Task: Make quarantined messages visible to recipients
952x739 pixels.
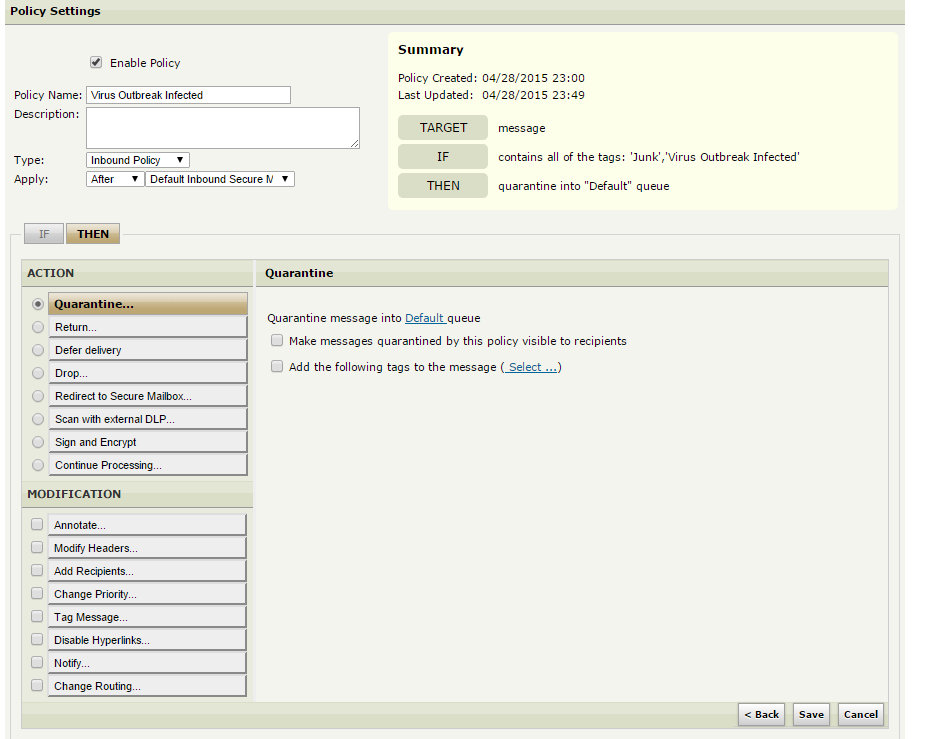Action: [x=277, y=341]
